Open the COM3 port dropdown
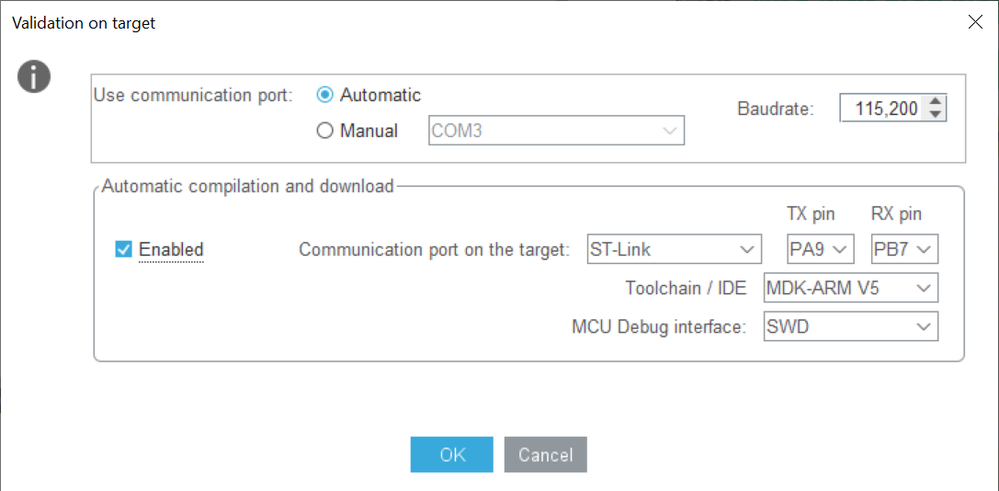This screenshot has width=999, height=491. pyautogui.click(x=556, y=131)
